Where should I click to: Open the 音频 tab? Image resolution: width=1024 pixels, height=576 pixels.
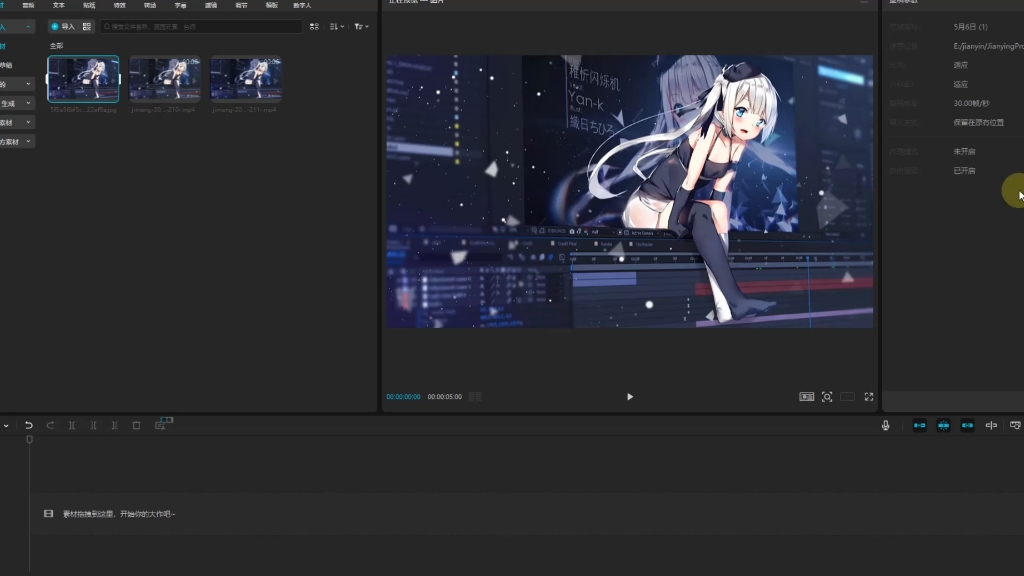(28, 5)
